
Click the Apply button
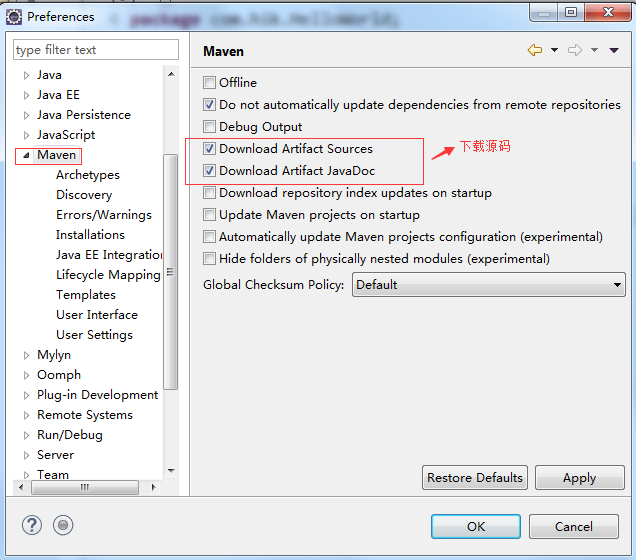click(x=579, y=478)
